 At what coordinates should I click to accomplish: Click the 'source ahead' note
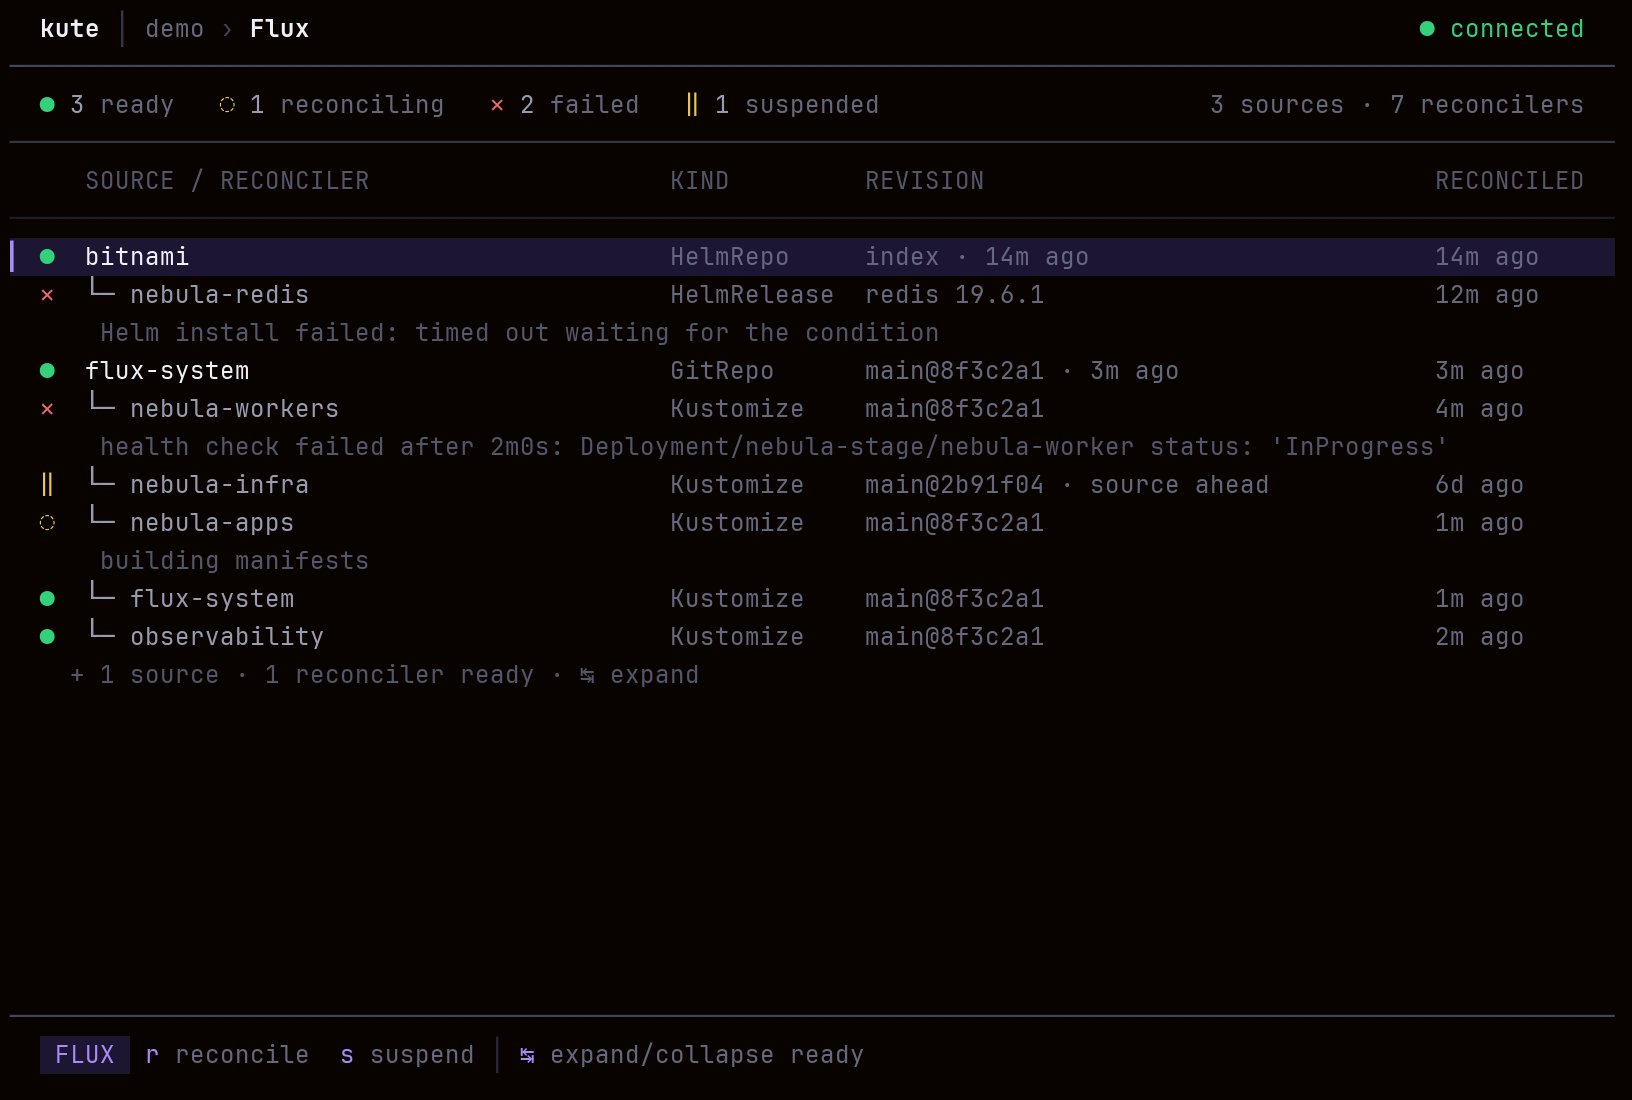click(x=1180, y=485)
